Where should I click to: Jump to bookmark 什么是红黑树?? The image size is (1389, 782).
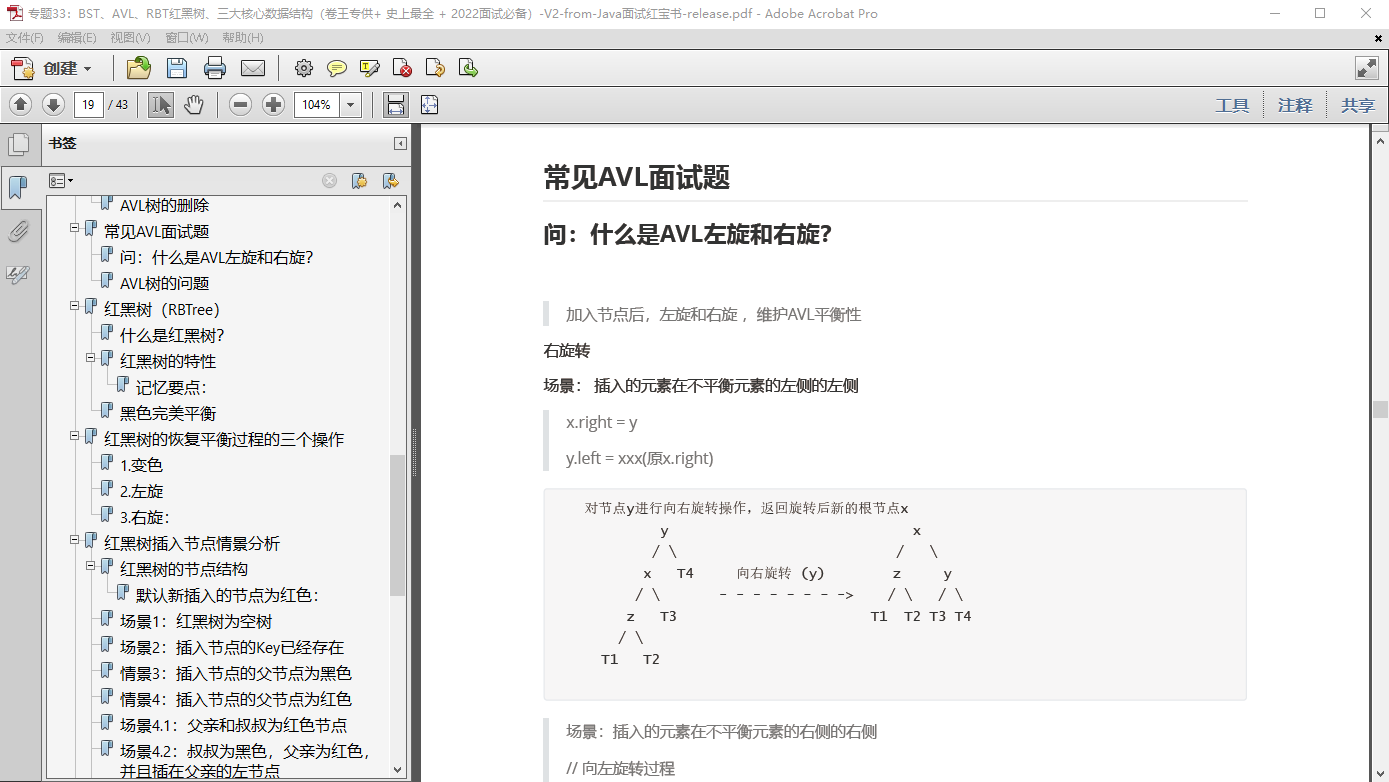coord(172,335)
